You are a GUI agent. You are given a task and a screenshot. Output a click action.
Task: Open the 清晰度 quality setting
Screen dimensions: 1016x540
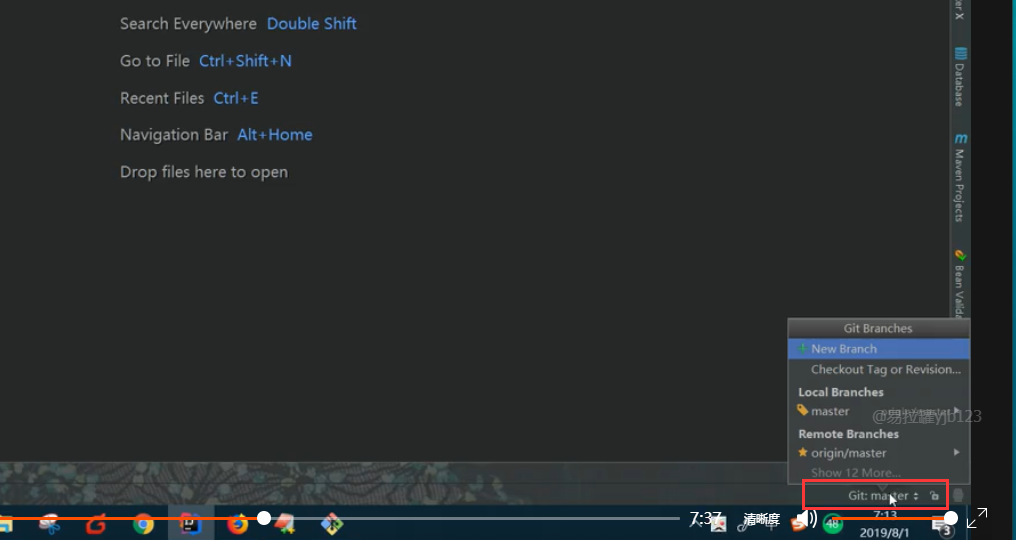click(x=761, y=519)
